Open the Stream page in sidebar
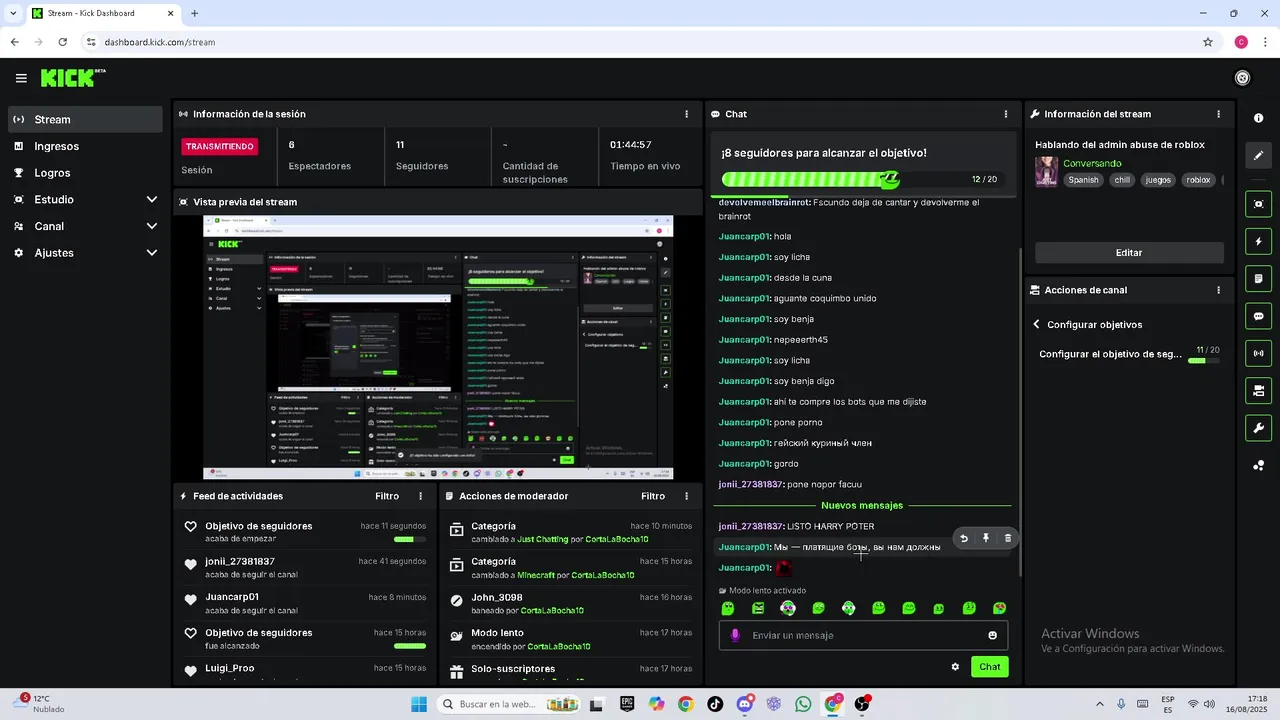The image size is (1280, 720). click(x=85, y=119)
